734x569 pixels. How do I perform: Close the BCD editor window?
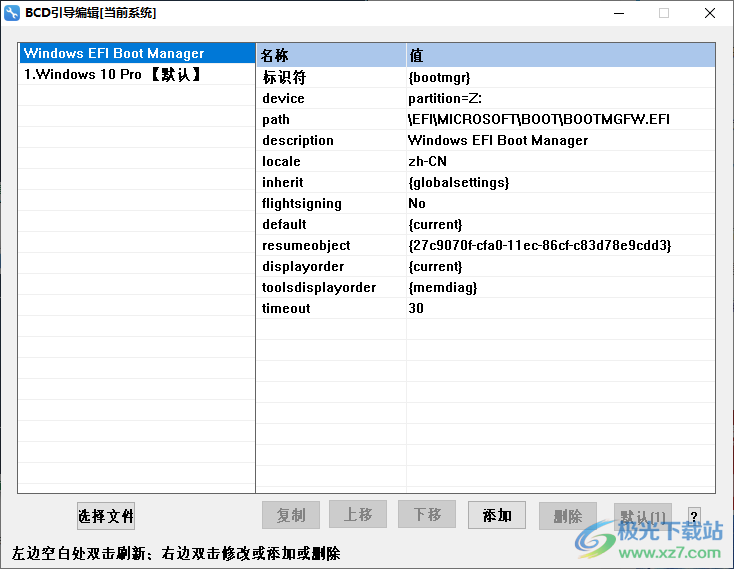(x=710, y=13)
